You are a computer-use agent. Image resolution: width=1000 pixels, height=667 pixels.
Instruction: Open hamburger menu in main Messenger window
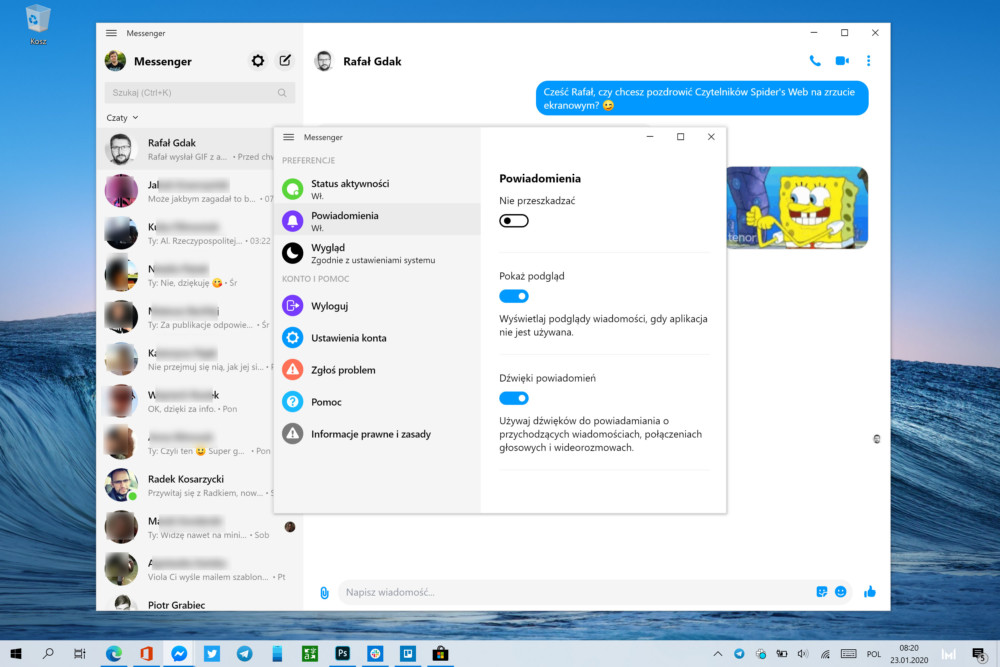pos(111,33)
